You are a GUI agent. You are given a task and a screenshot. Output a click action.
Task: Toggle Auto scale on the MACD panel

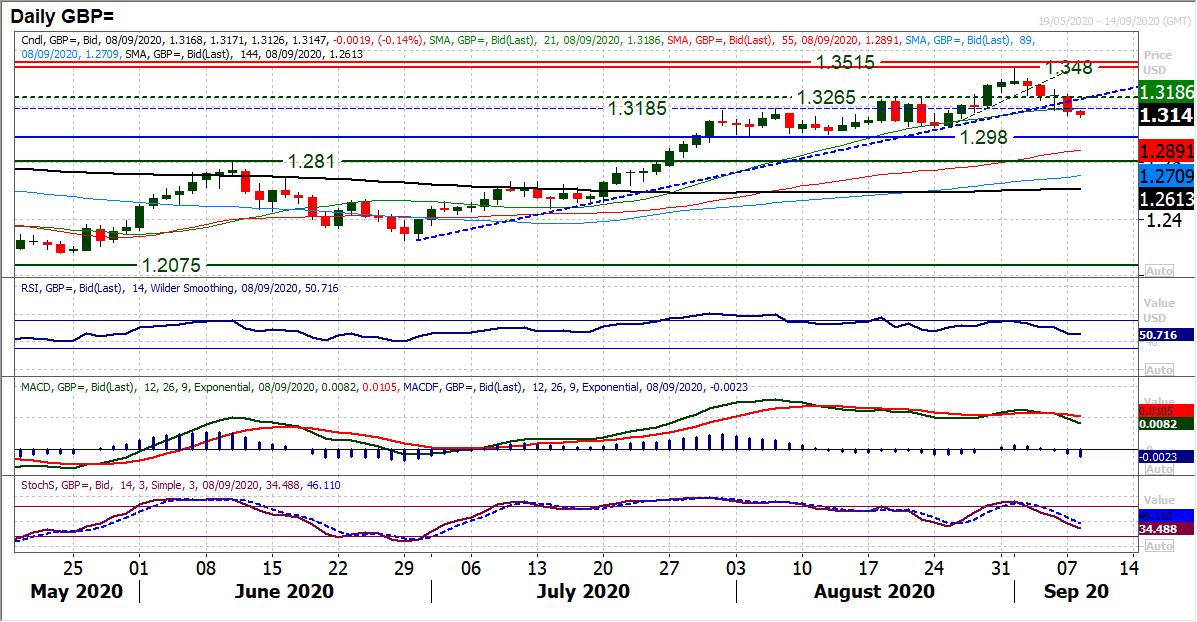[1159, 468]
